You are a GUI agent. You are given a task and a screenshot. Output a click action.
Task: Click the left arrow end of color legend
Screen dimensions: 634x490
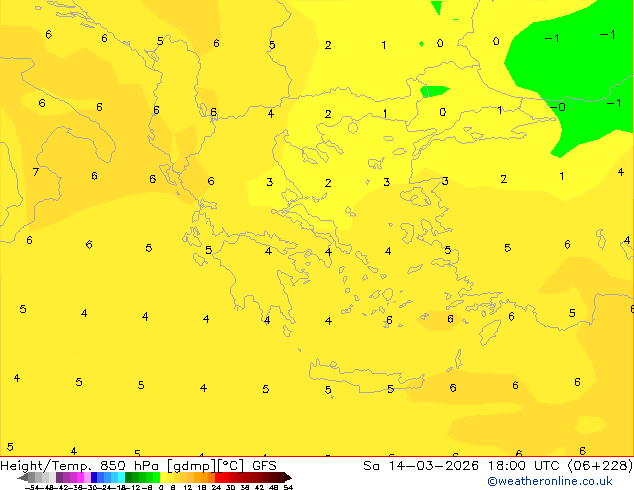click(x=22, y=477)
